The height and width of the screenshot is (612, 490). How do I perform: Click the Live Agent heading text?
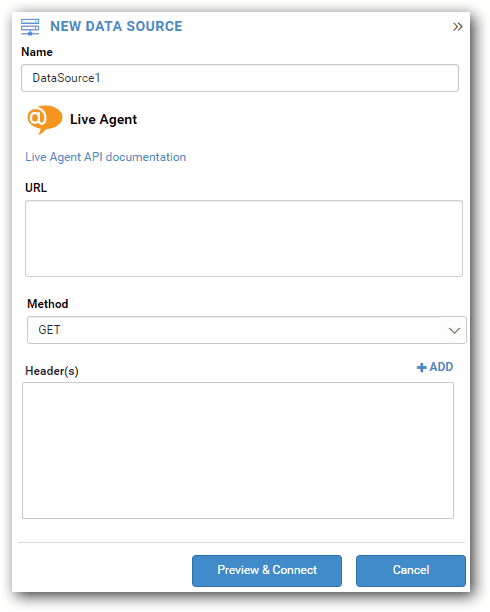point(103,119)
